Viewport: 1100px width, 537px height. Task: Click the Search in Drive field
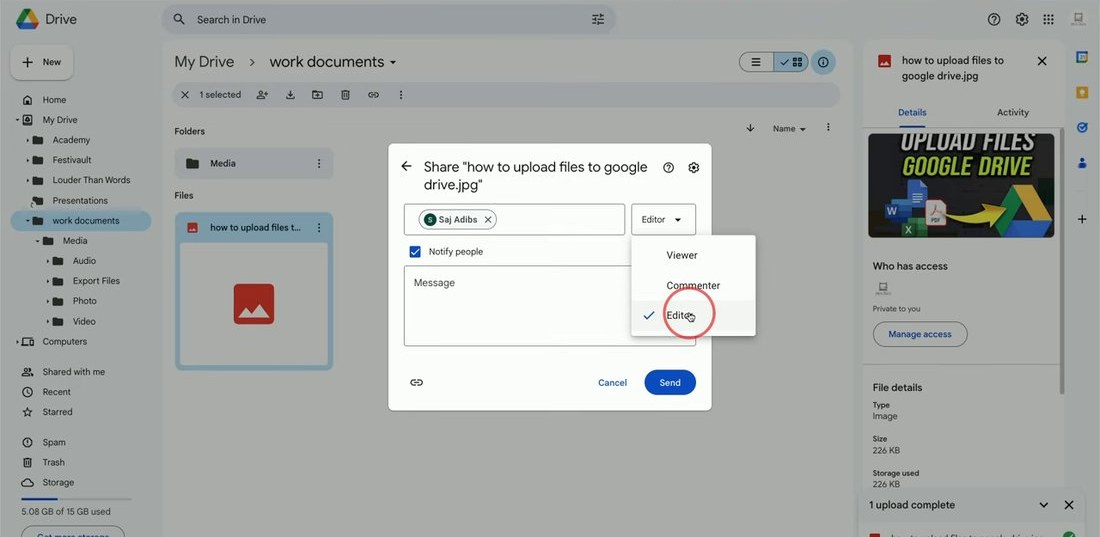pos(389,20)
